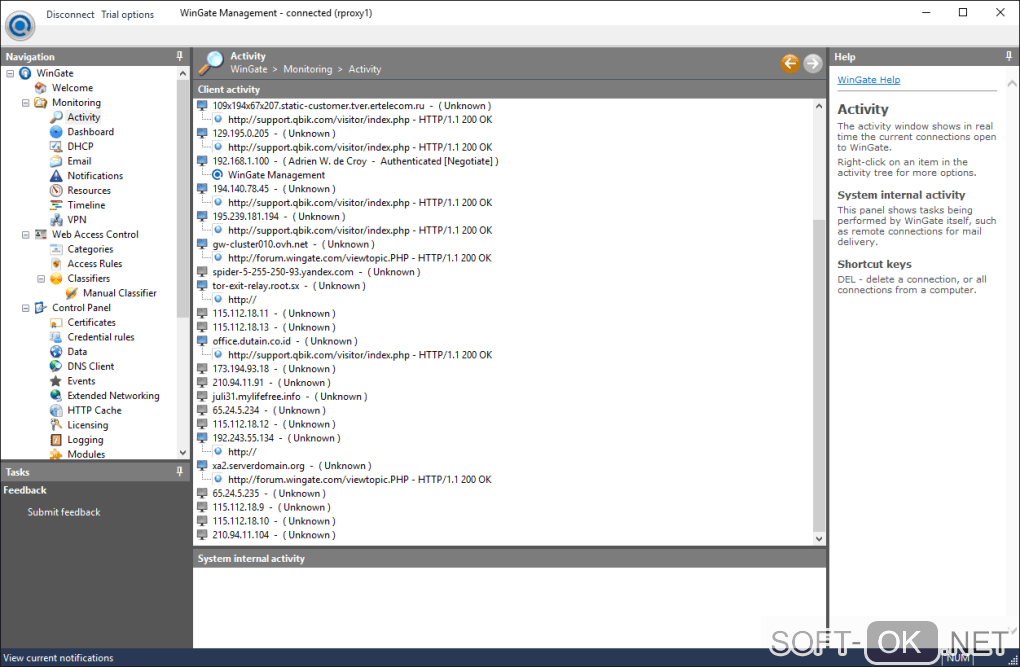
Task: Click the Notifications warning icon
Action: [57, 176]
